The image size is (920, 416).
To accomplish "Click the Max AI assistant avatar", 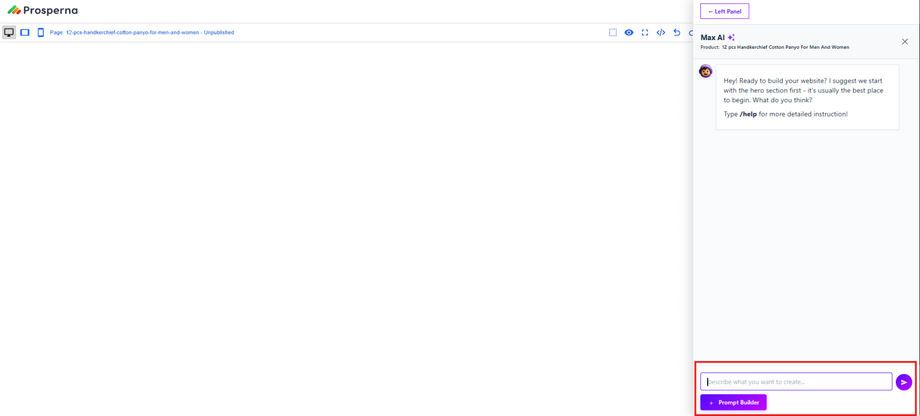I will (706, 72).
